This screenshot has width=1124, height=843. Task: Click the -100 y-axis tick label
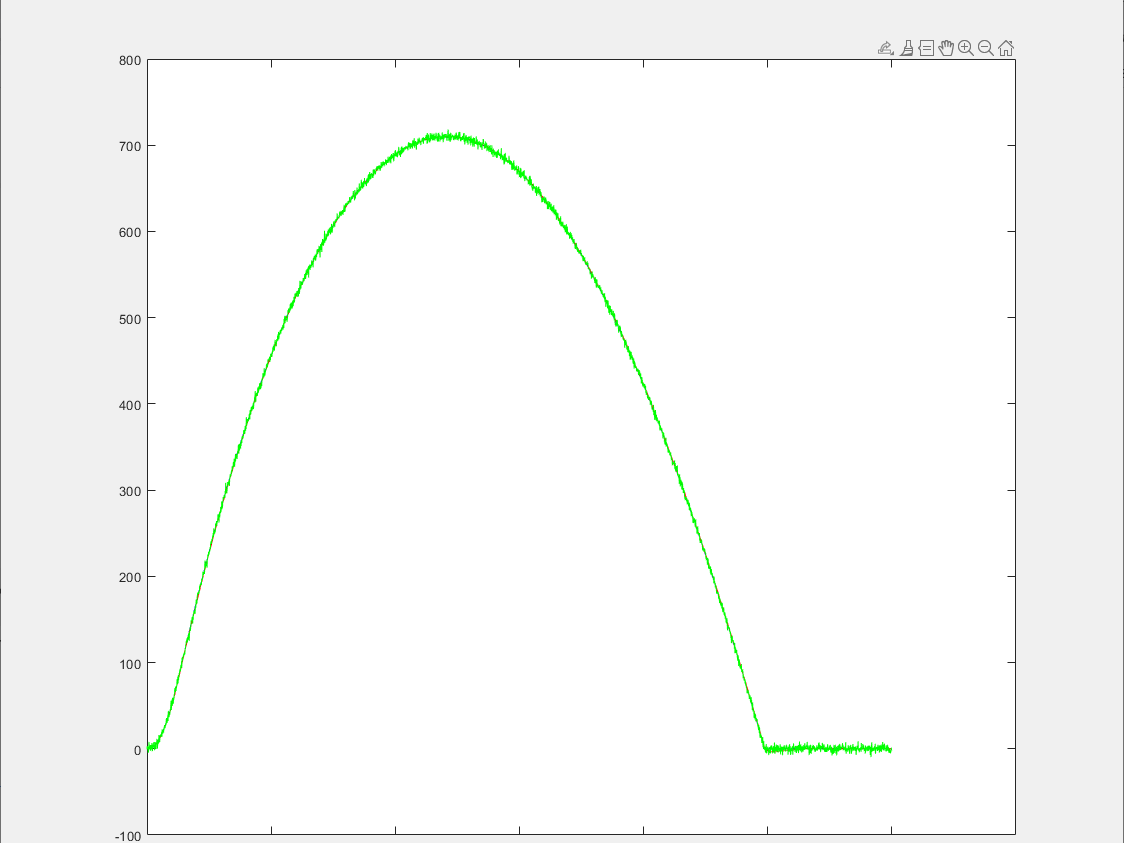tap(127, 835)
